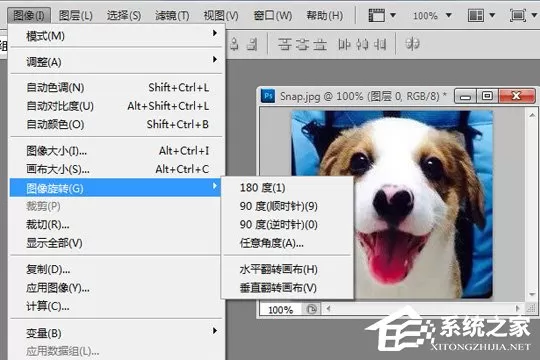Click the vertical scrollbar up arrow

pos(532,115)
